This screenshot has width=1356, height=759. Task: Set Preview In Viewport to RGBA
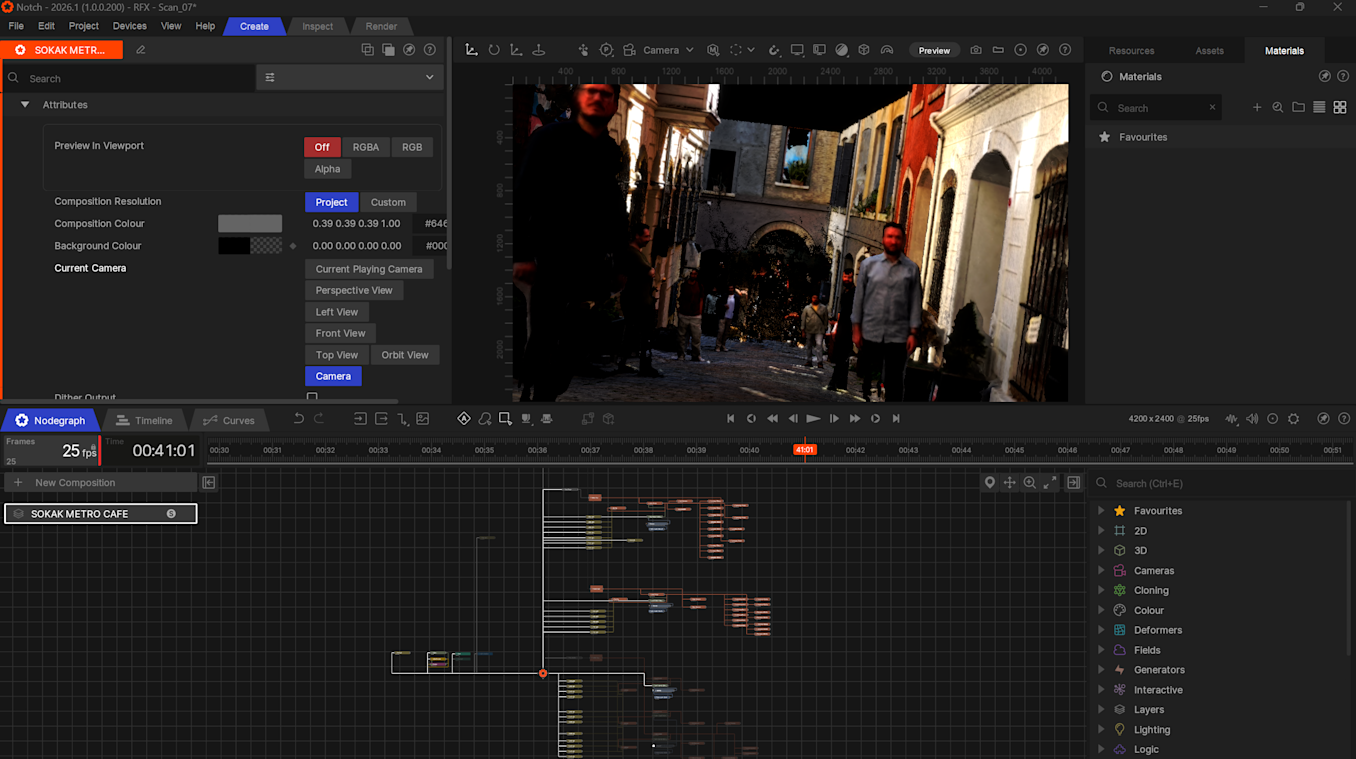tap(365, 147)
